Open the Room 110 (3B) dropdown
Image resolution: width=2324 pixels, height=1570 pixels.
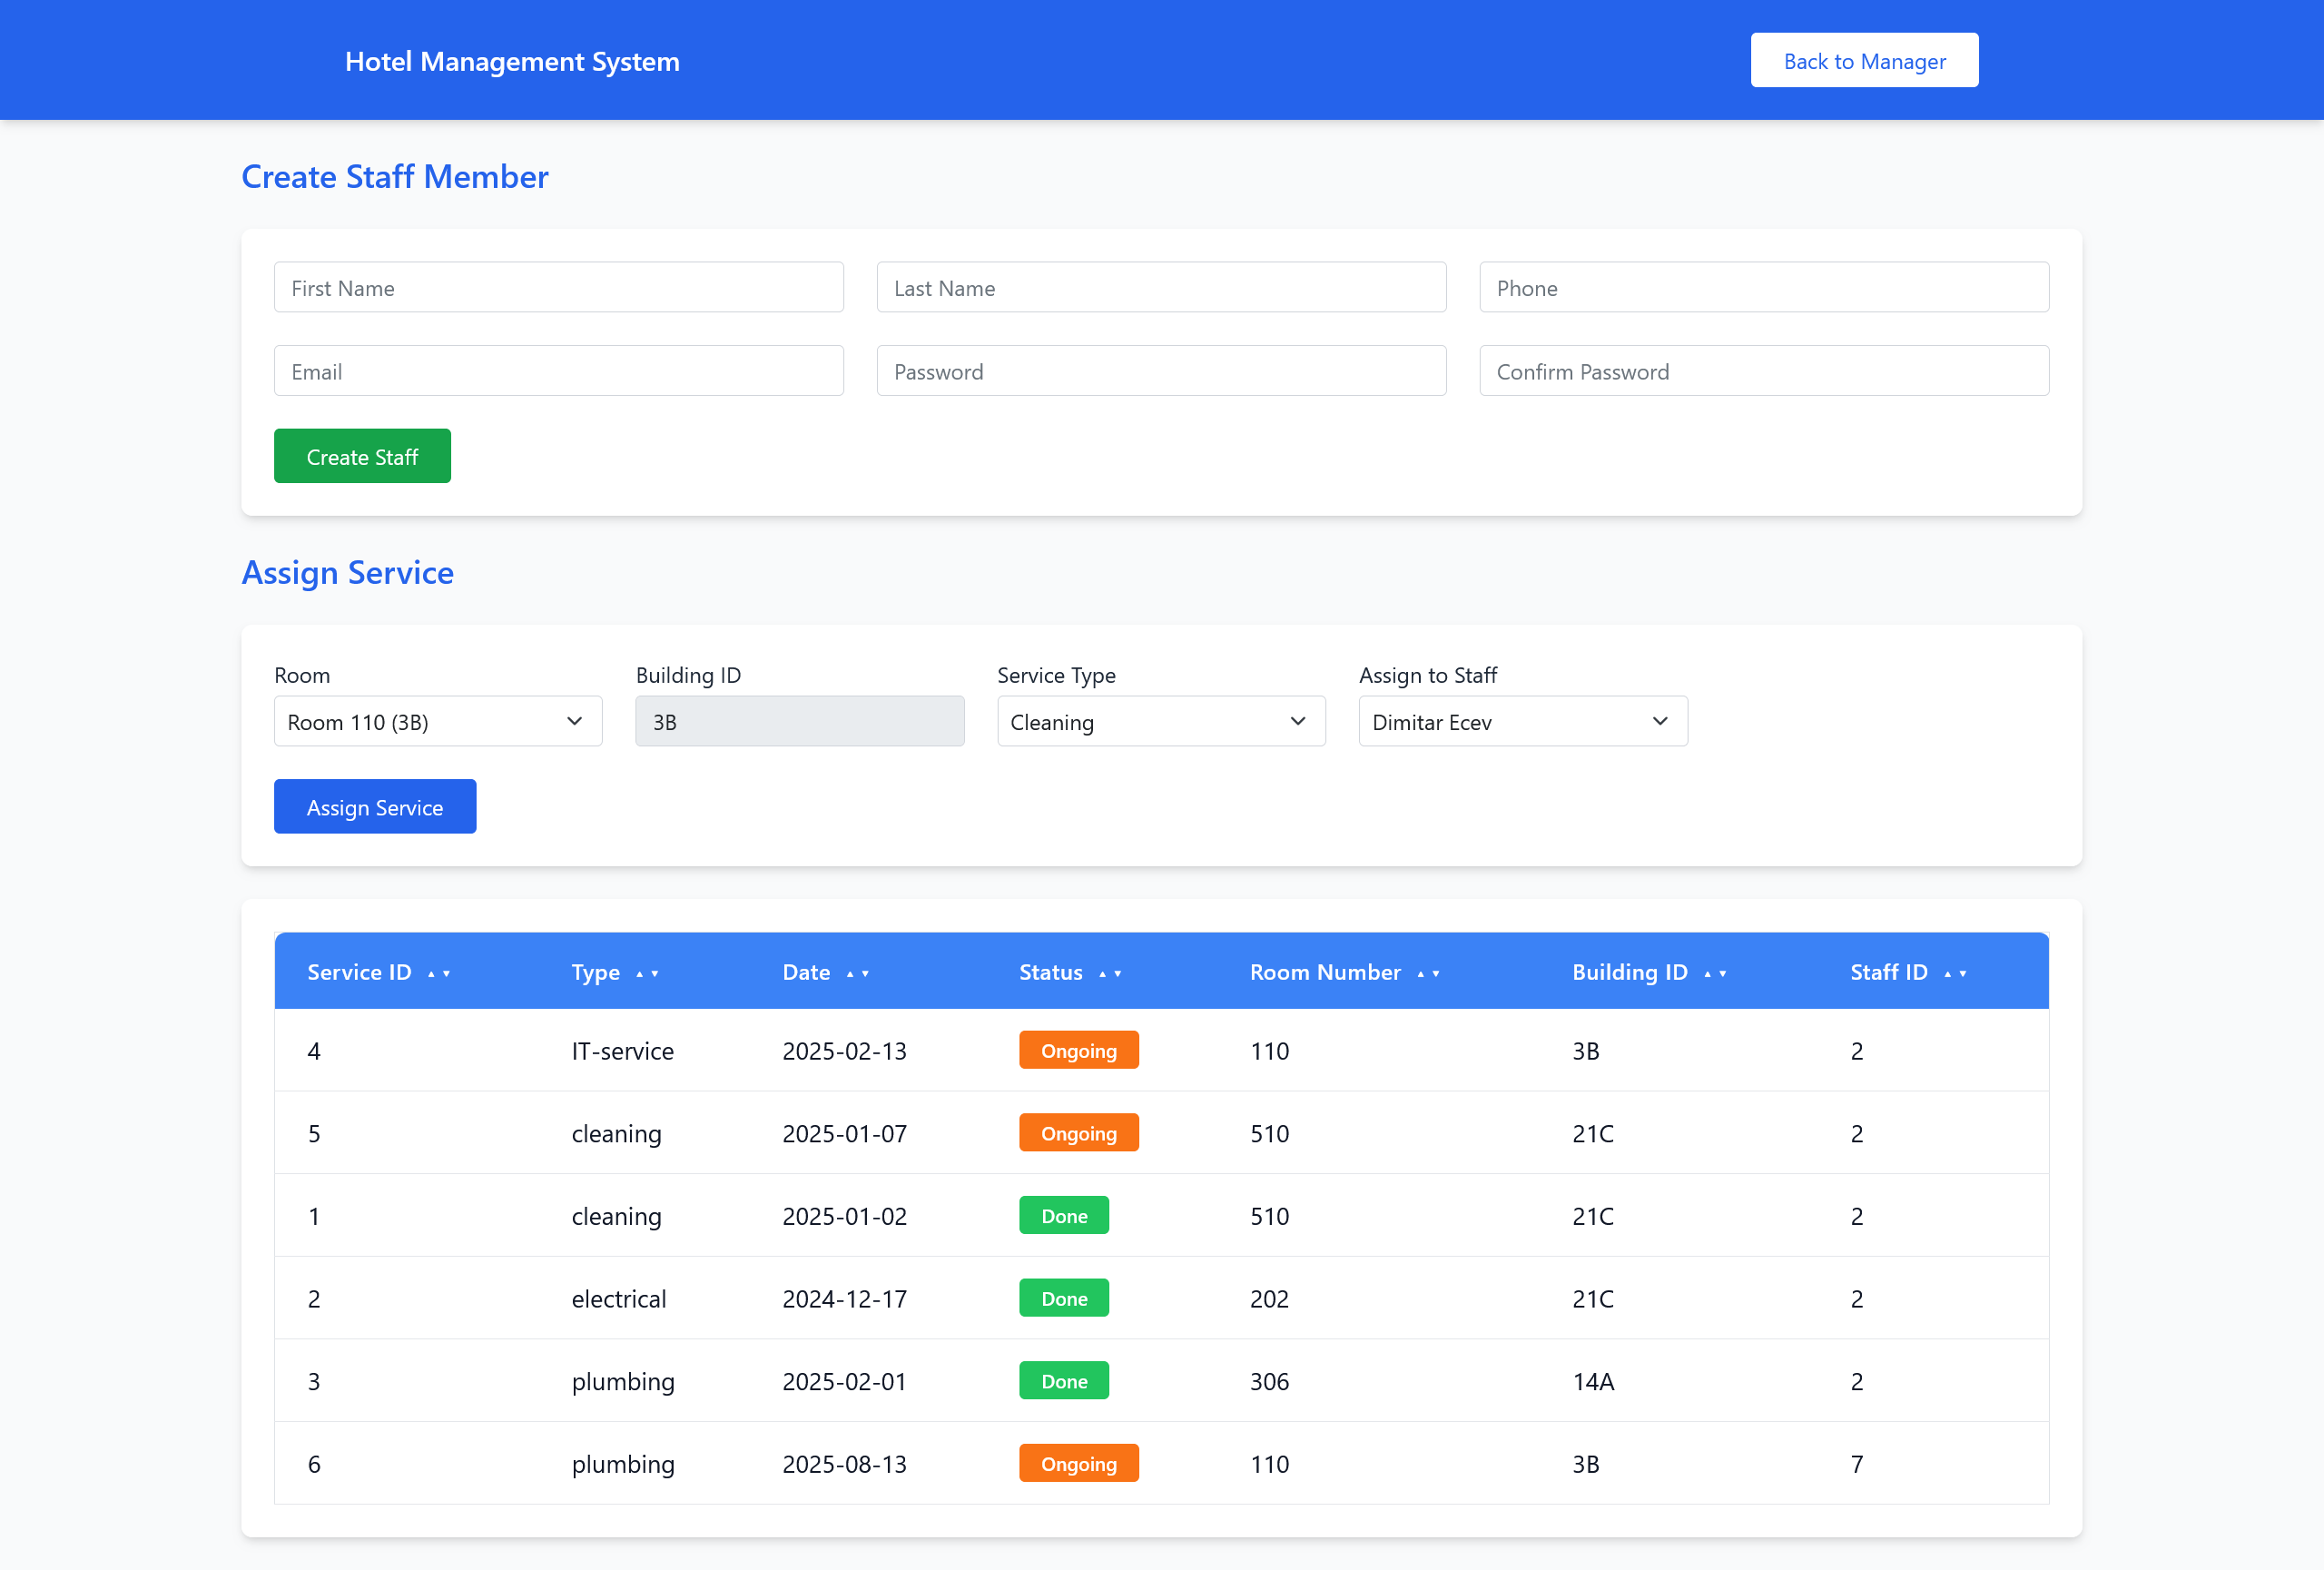(438, 721)
